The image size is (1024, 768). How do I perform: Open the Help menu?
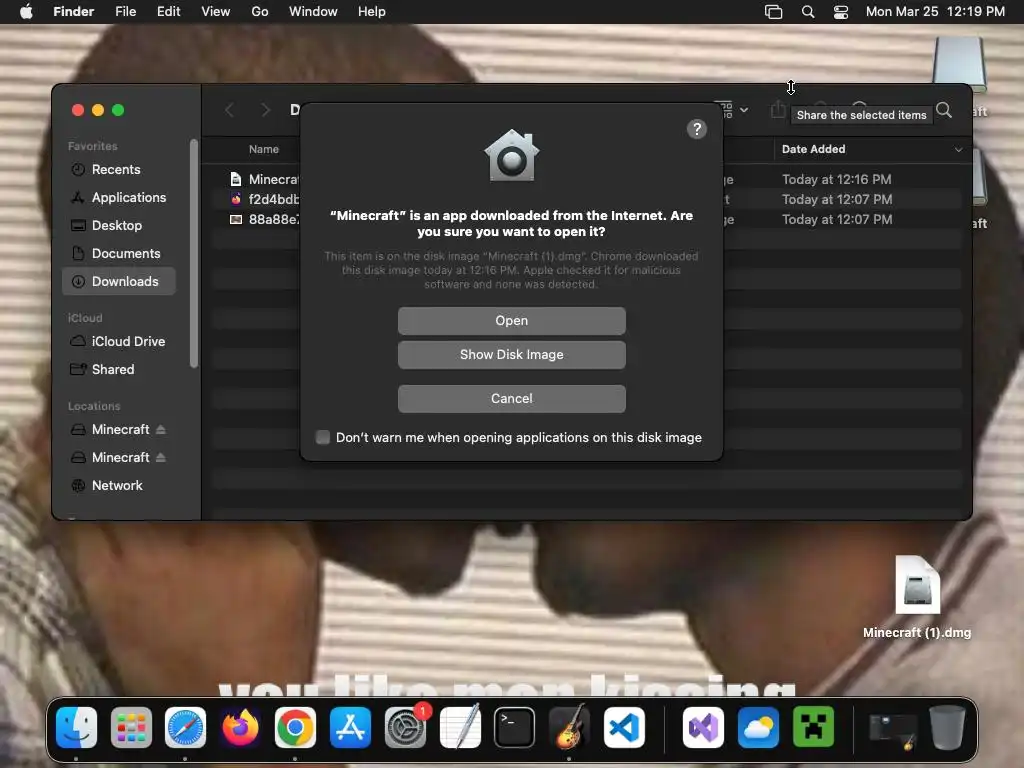coord(372,12)
